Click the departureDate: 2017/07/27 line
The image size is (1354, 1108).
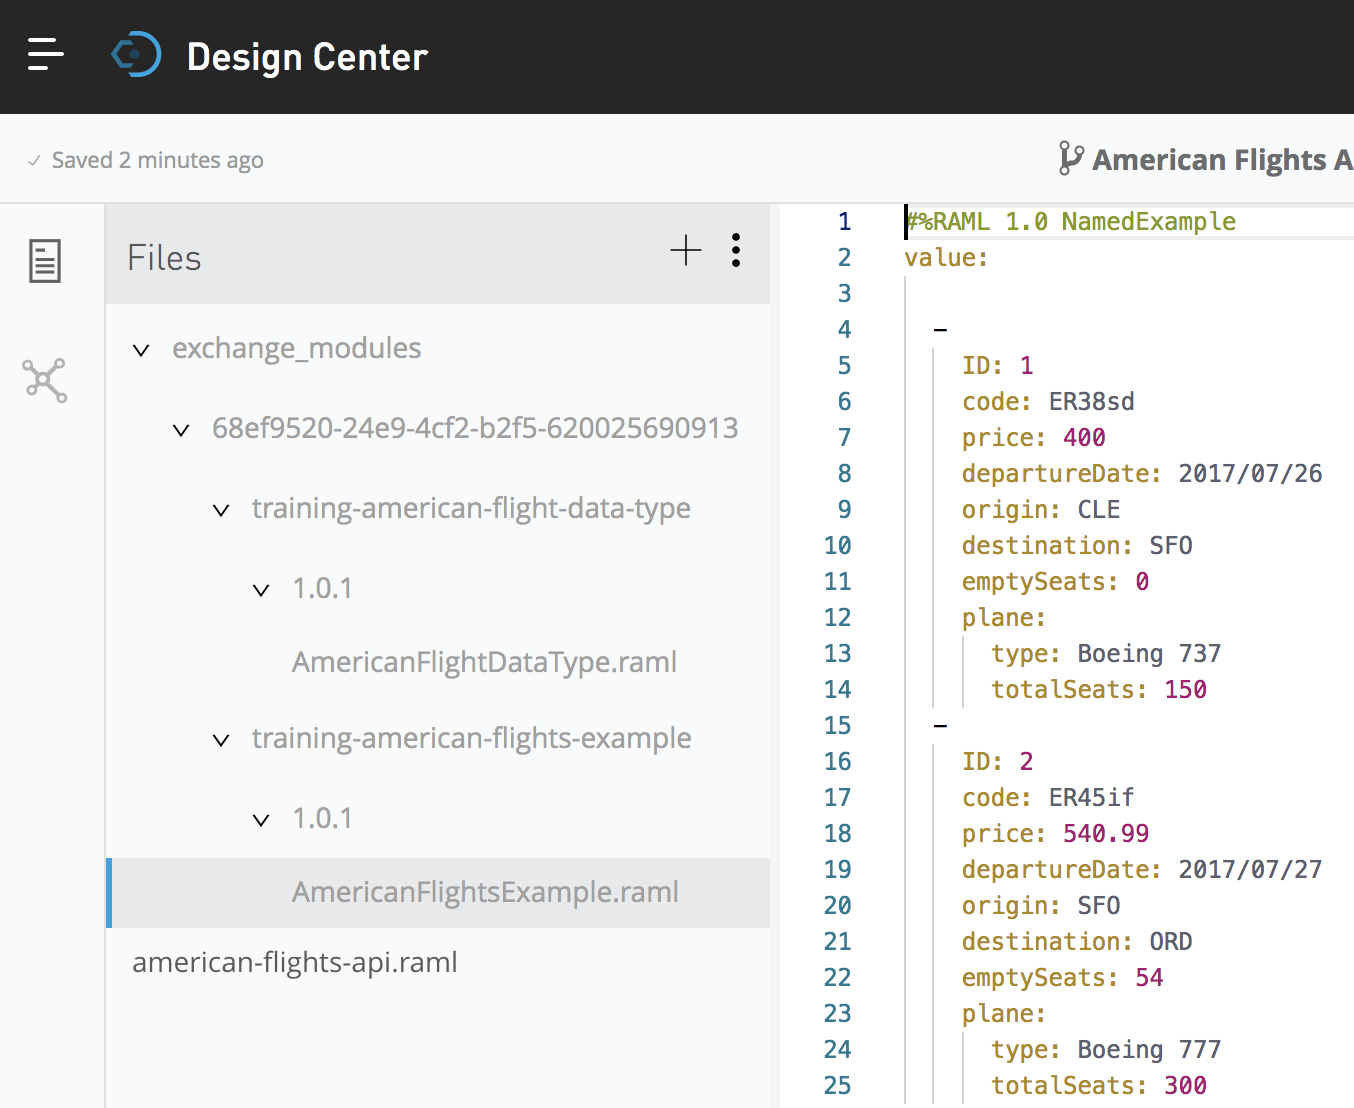click(1142, 869)
